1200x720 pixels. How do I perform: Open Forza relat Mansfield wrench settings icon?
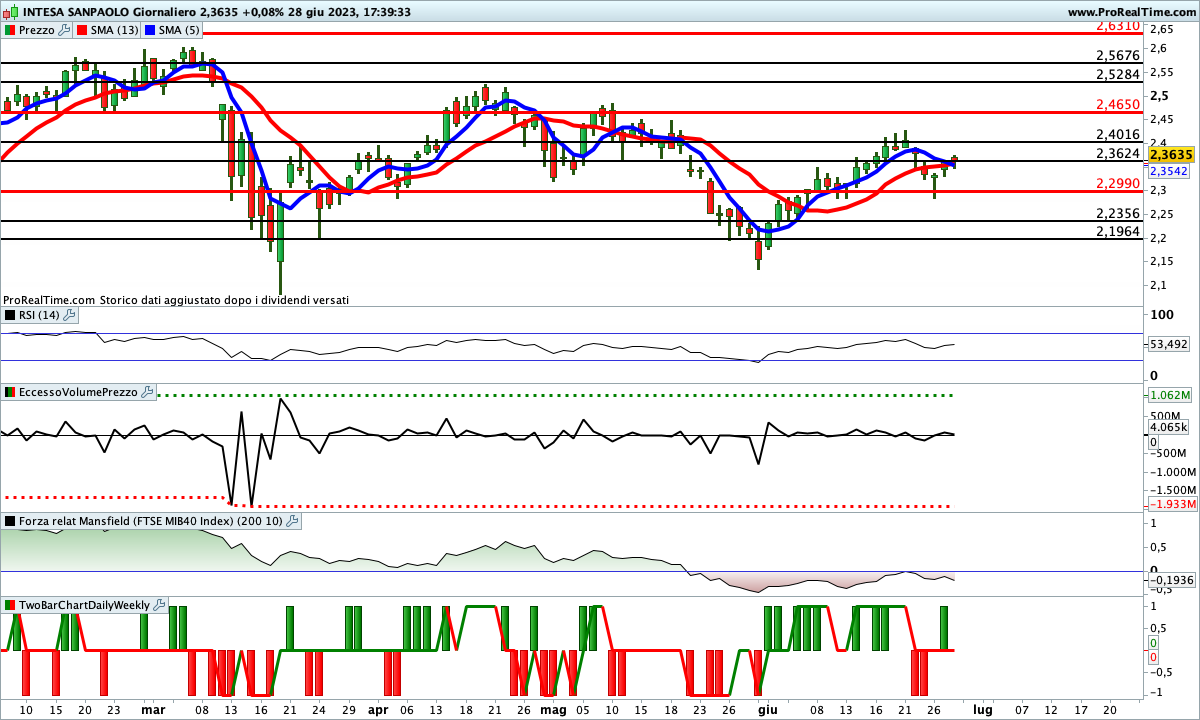[x=292, y=521]
